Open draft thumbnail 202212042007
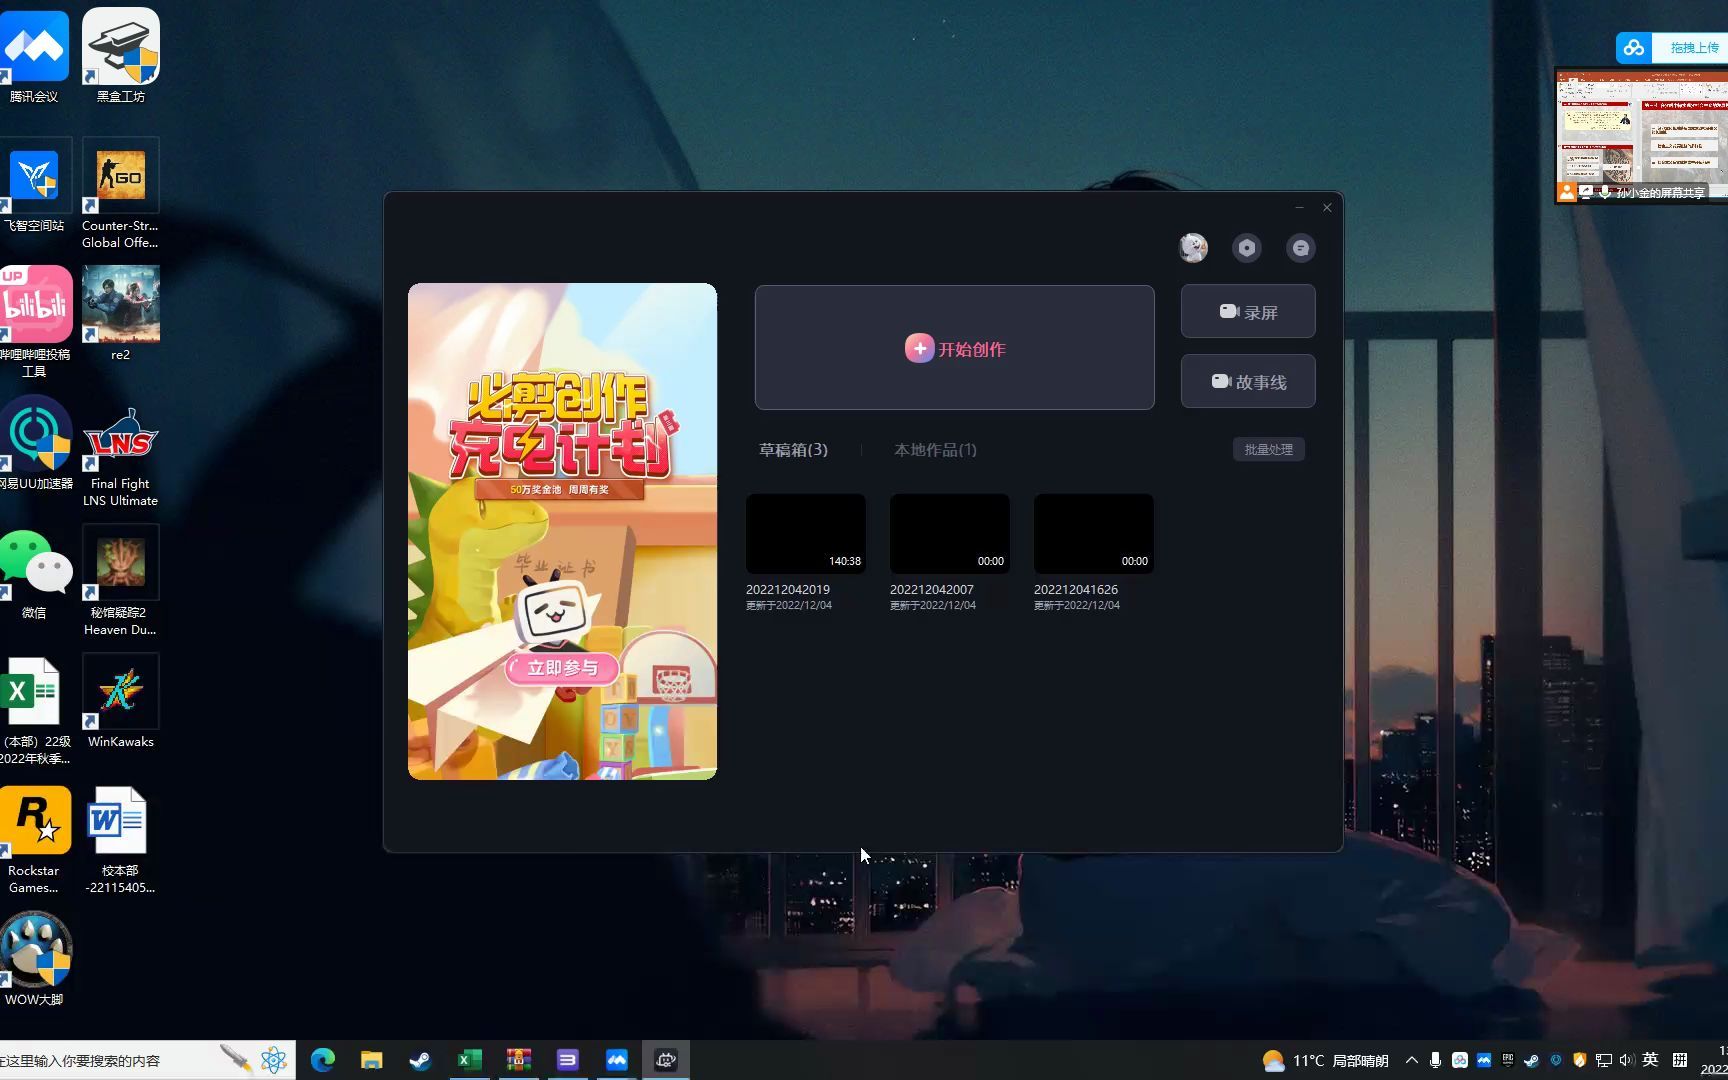 click(x=950, y=533)
